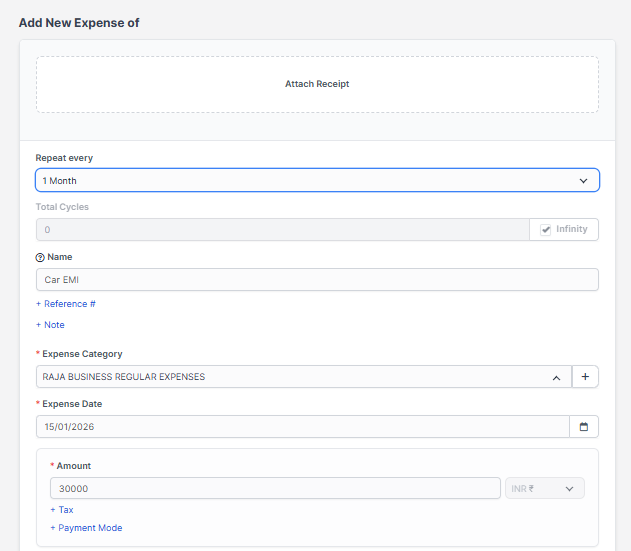631x551 pixels.
Task: Open the calendar date picker icon
Action: click(584, 427)
